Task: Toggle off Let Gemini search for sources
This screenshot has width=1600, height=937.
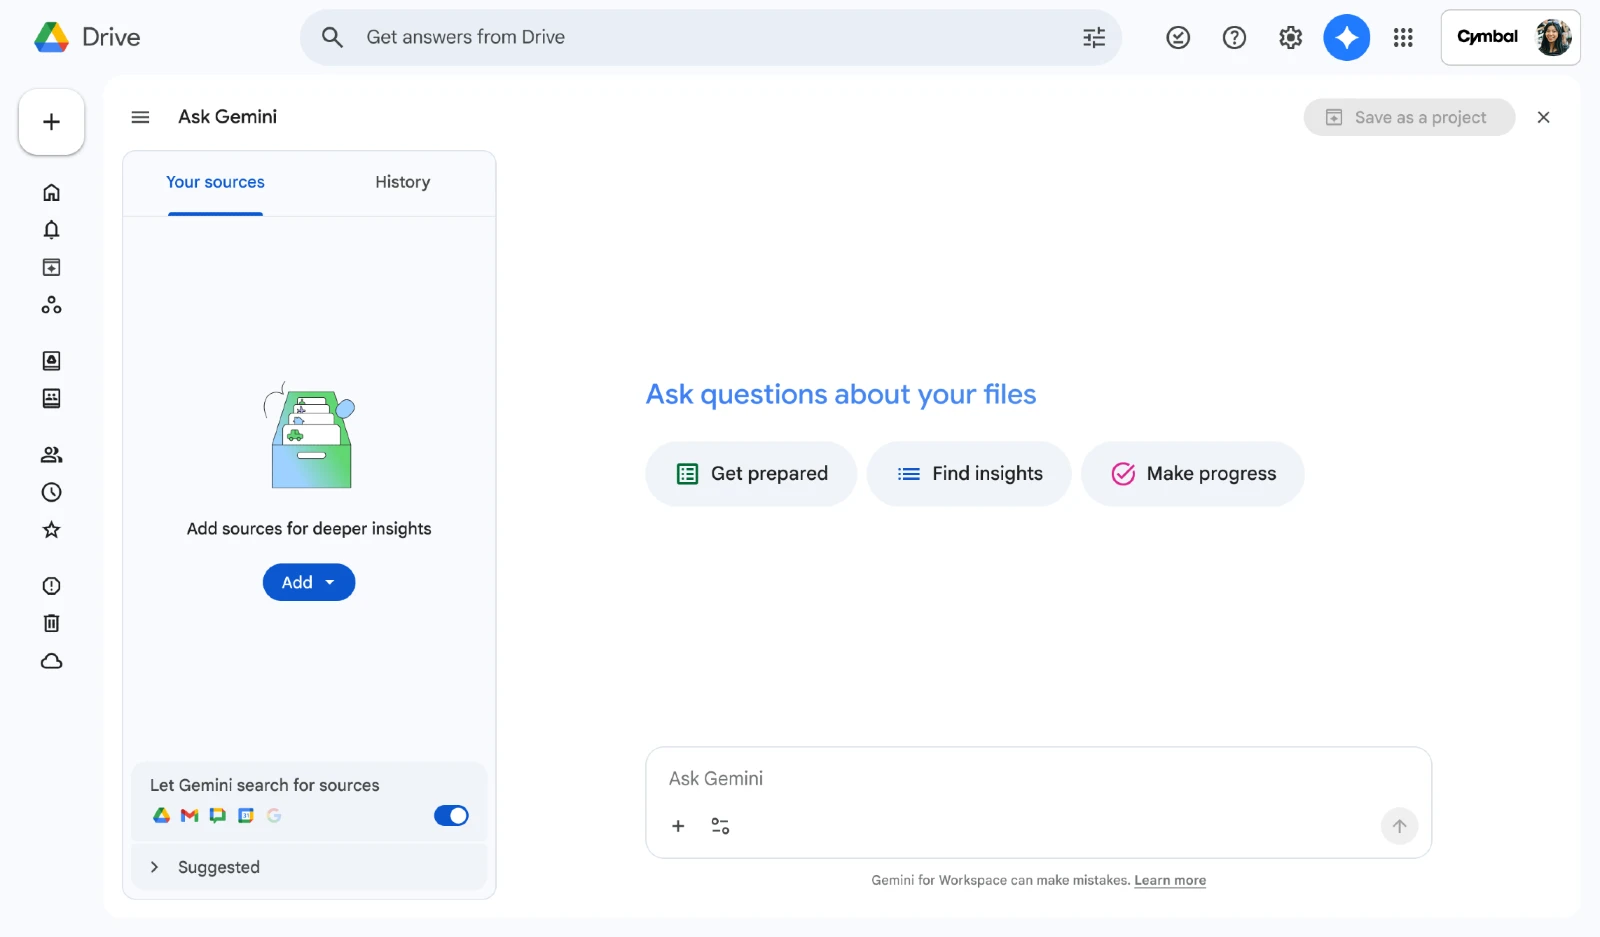Action: [451, 816]
